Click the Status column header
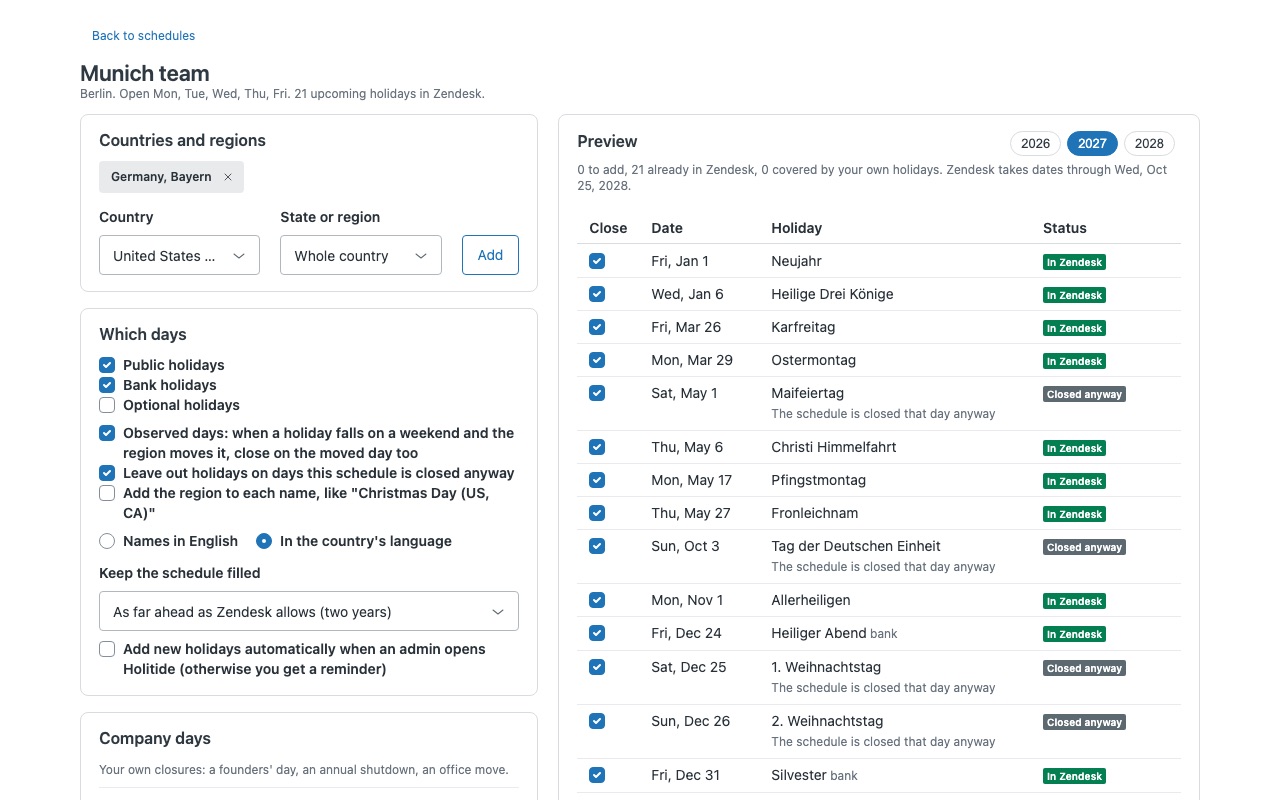1280x800 pixels. click(x=1064, y=228)
